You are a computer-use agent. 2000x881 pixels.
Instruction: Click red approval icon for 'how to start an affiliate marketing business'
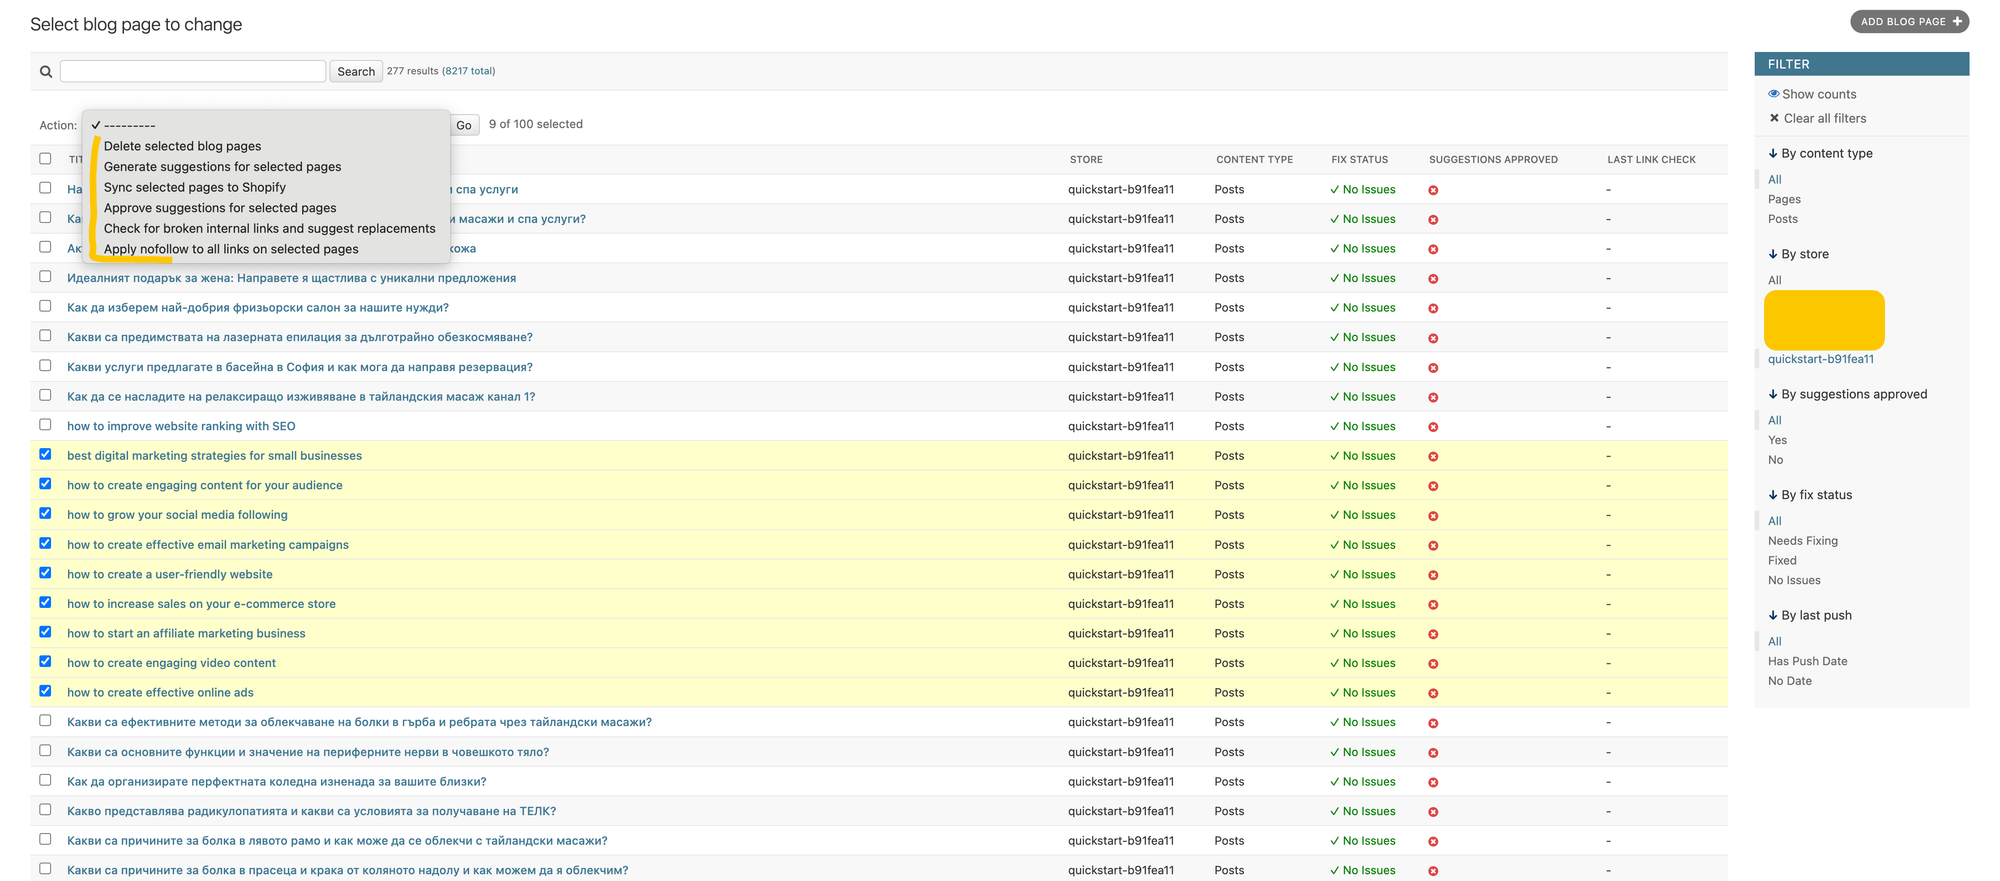coord(1433,635)
